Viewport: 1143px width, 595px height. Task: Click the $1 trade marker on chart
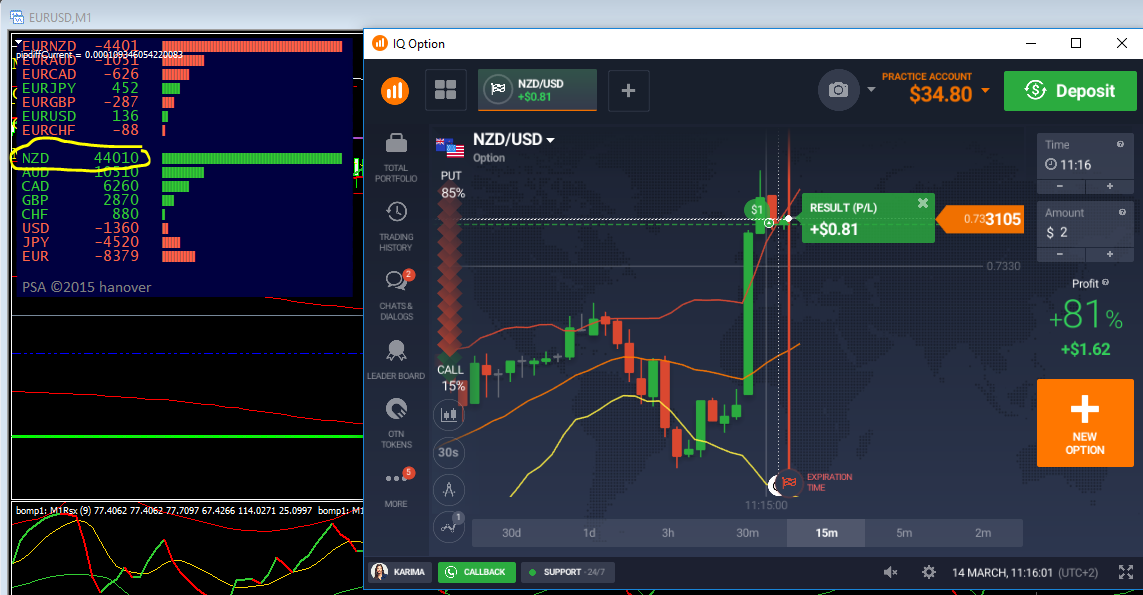(757, 210)
